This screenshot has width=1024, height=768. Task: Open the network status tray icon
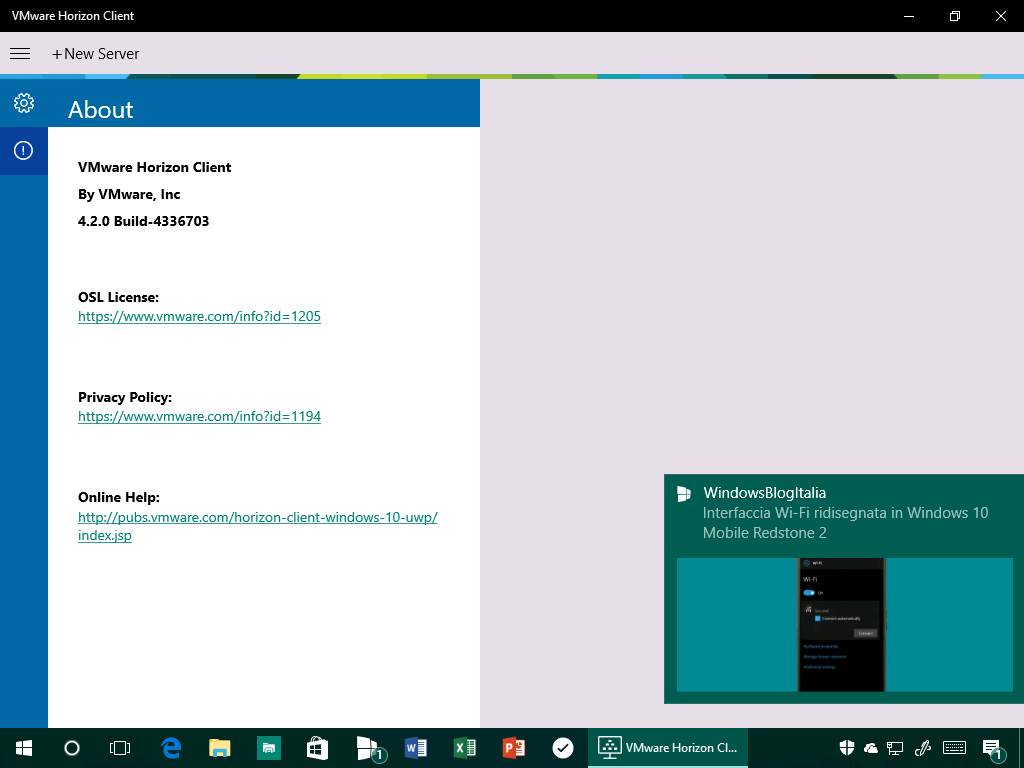click(895, 748)
